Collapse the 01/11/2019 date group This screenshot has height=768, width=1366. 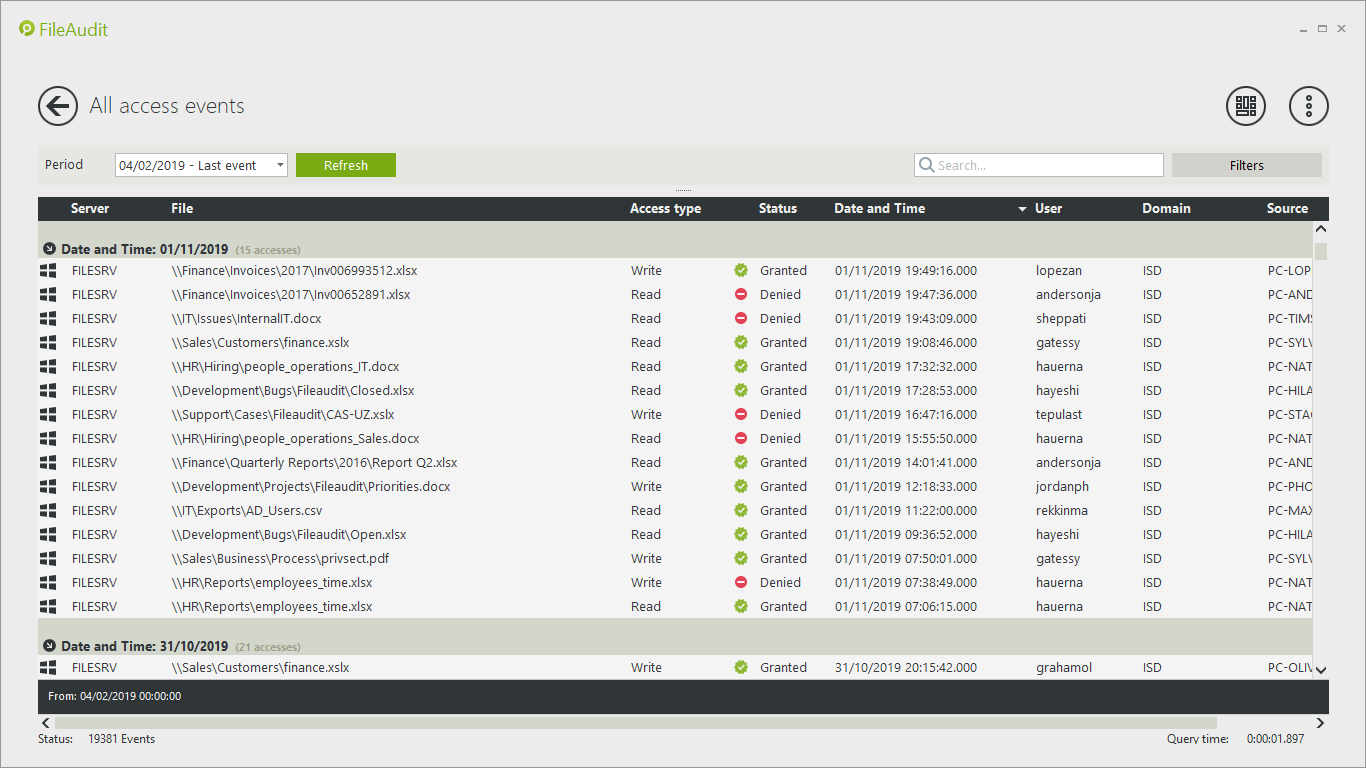click(x=49, y=249)
